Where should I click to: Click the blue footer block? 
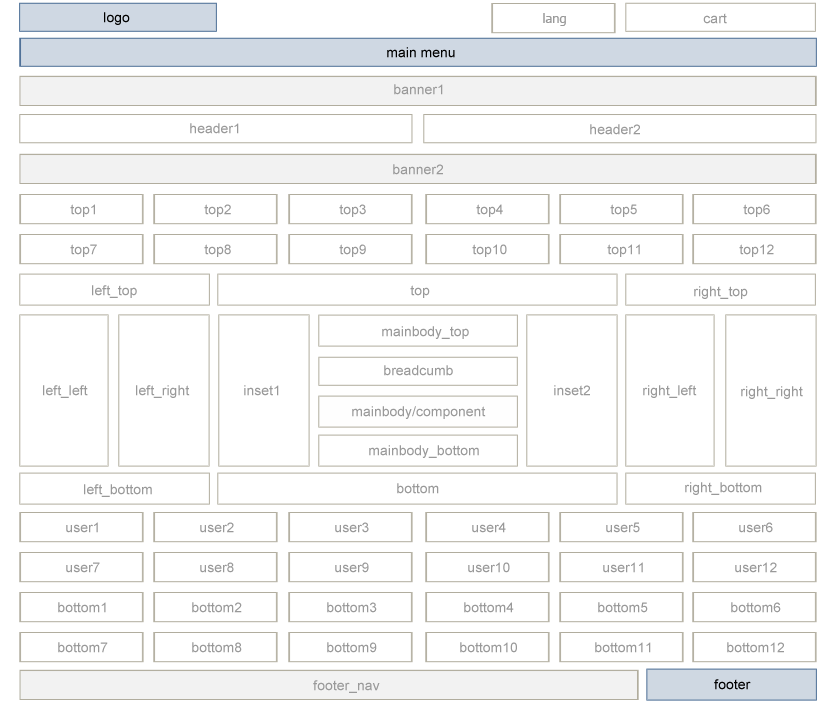731,684
